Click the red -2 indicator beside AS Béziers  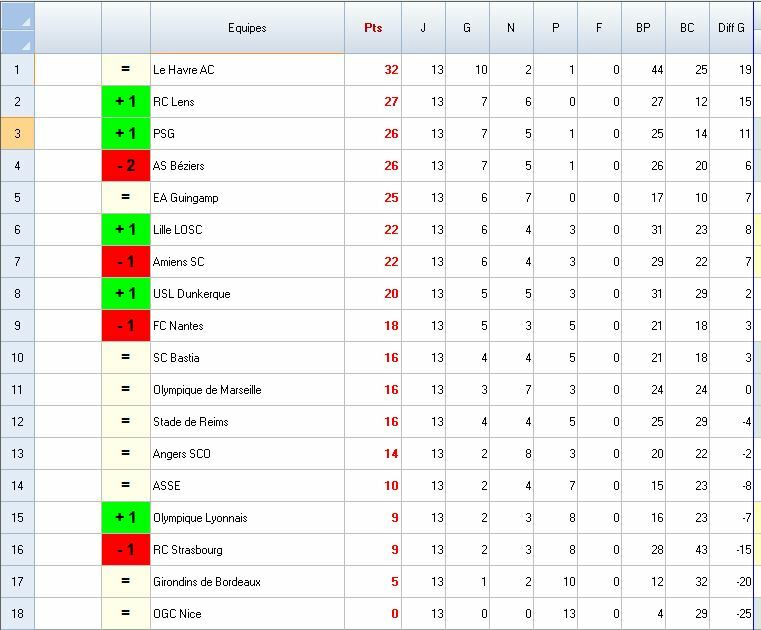point(126,166)
